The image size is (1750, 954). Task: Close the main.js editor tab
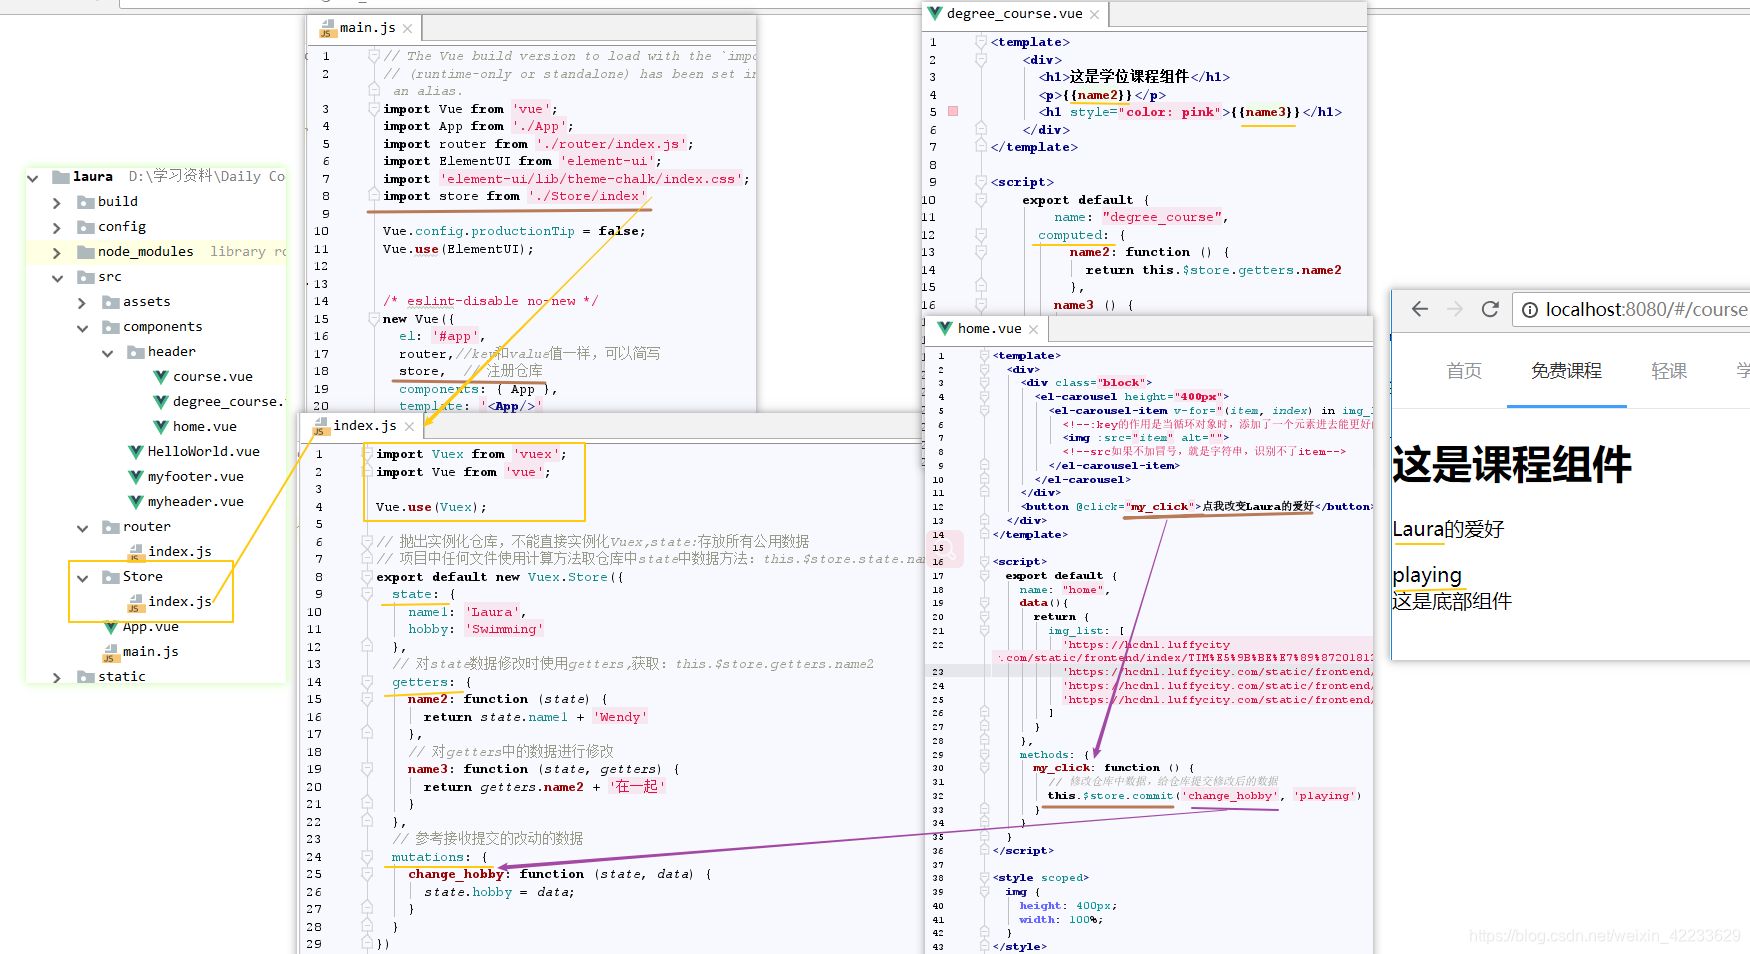(x=408, y=29)
